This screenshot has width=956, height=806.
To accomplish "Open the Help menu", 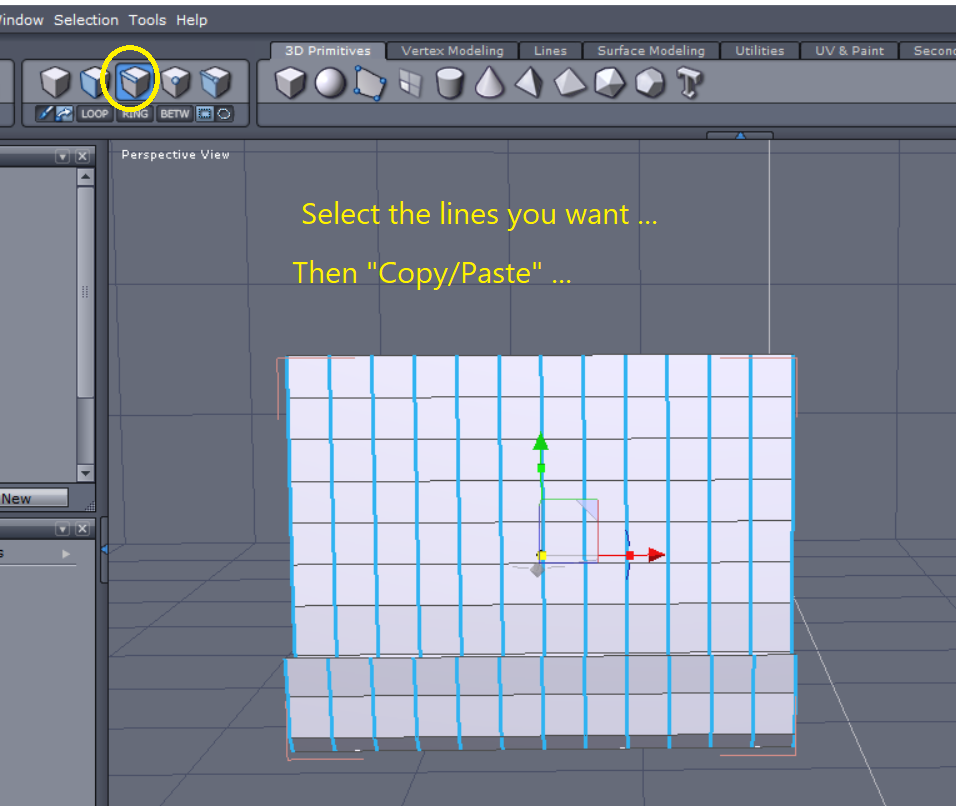I will point(191,20).
